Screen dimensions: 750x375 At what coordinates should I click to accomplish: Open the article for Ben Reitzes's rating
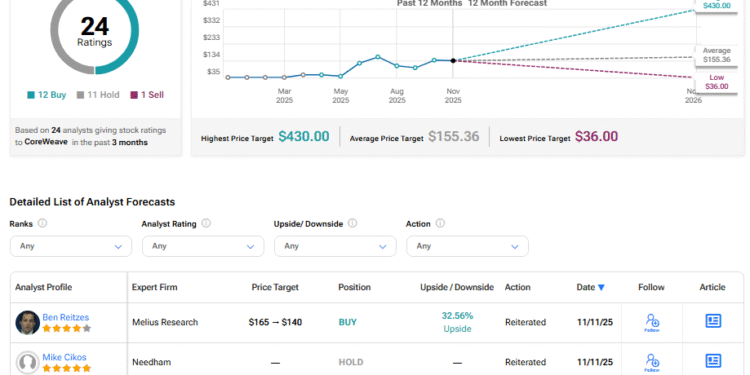click(713, 321)
